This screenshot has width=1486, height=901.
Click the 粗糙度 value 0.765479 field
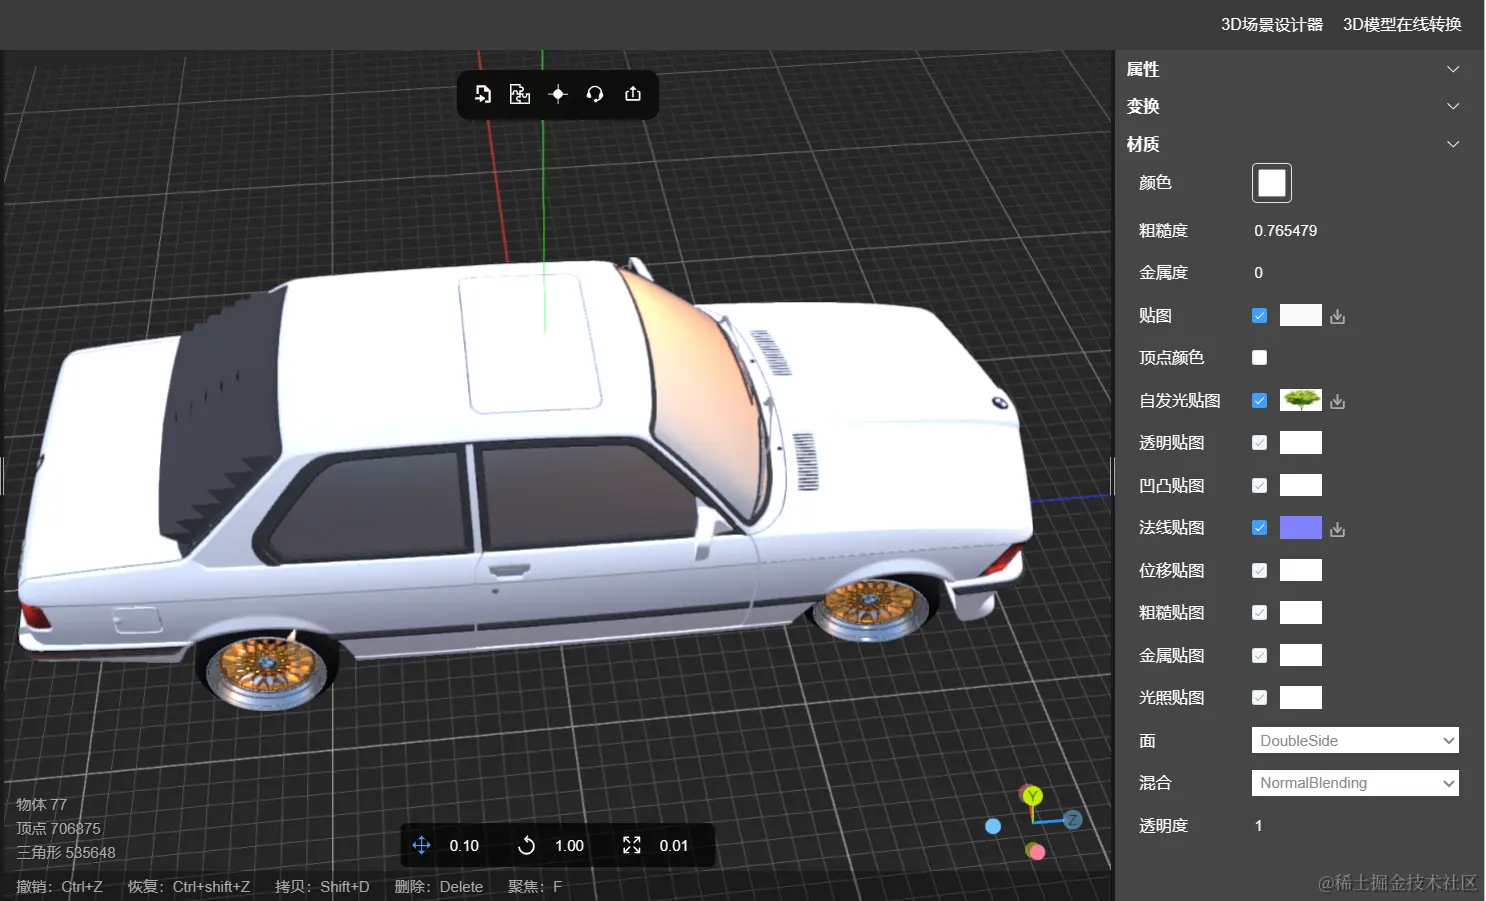(1286, 231)
